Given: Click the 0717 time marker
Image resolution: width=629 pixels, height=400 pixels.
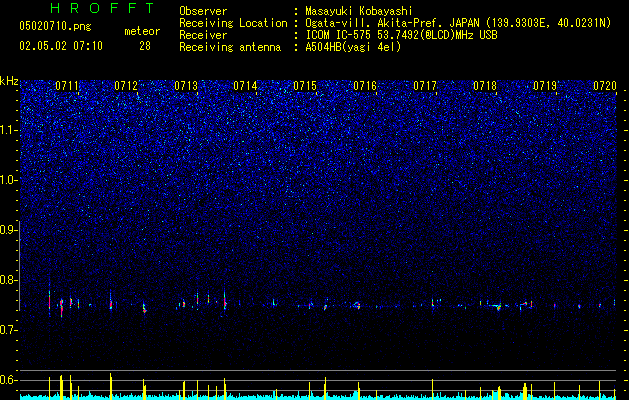Looking at the screenshot, I should (x=425, y=86).
